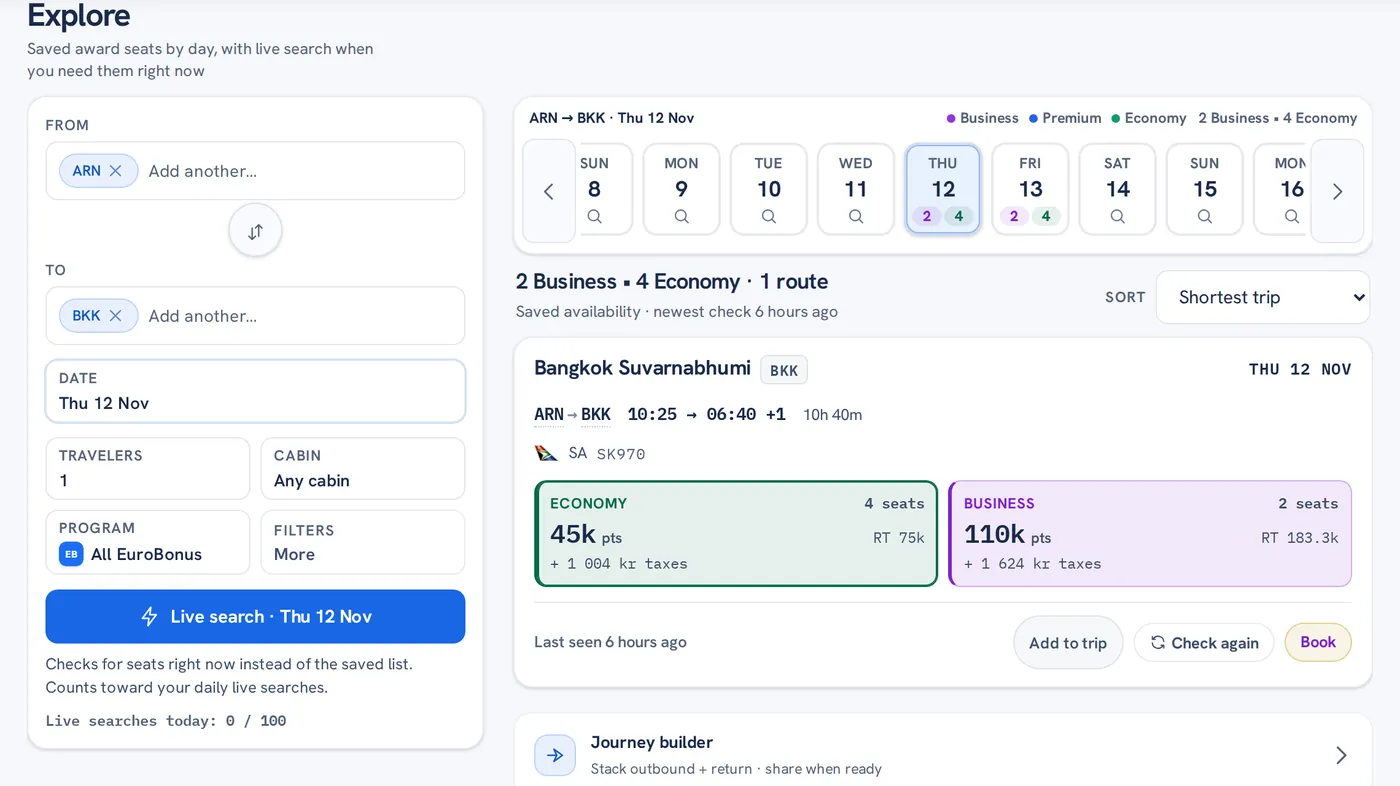
Task: Click the RT 183.3k price text
Action: click(x=1300, y=538)
